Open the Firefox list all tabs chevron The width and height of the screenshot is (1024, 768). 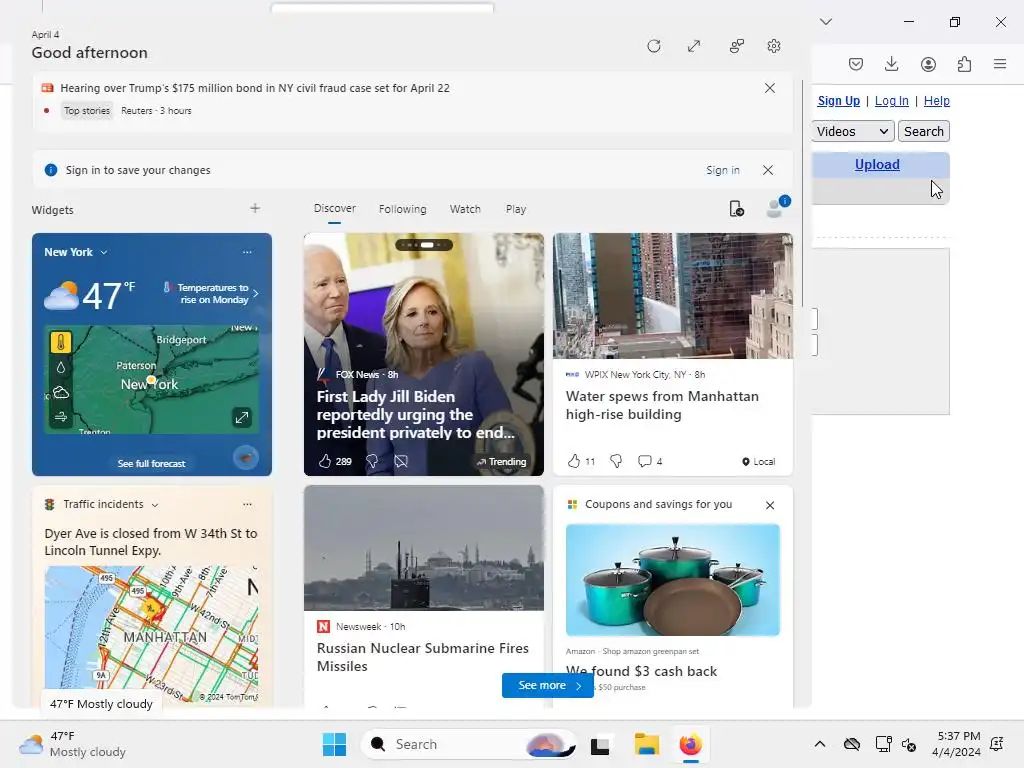[826, 22]
